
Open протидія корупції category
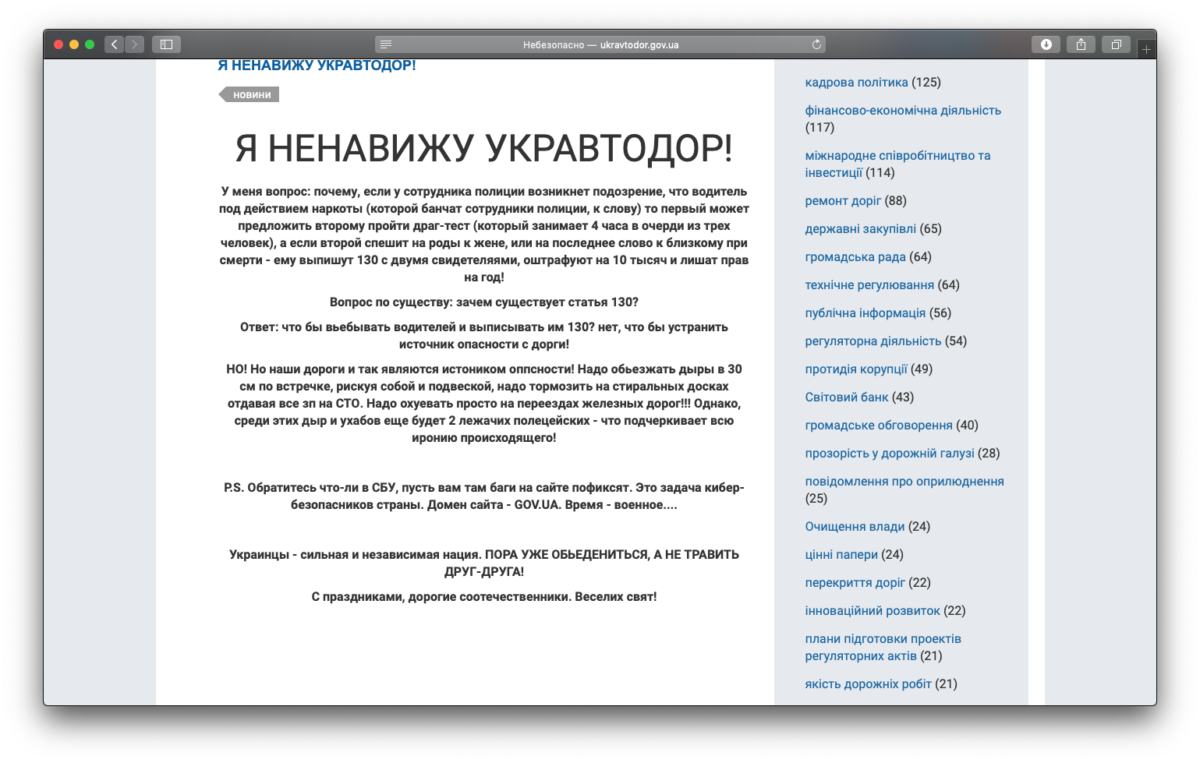click(856, 368)
